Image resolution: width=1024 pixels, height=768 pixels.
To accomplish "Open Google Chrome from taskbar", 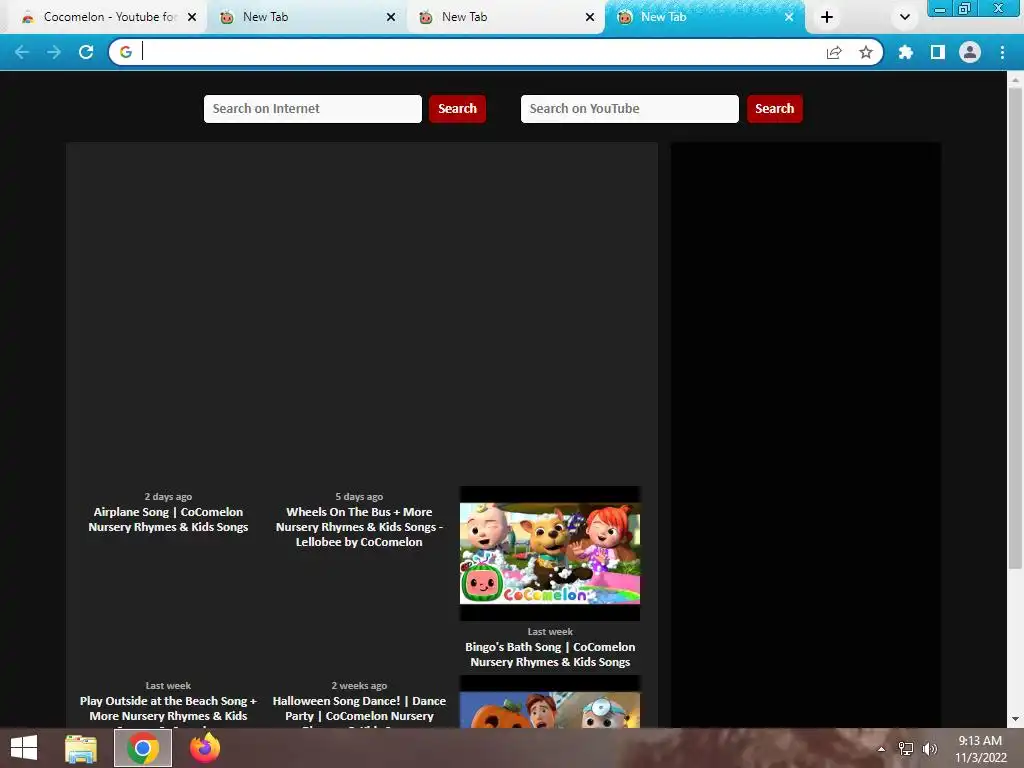I will [x=143, y=748].
